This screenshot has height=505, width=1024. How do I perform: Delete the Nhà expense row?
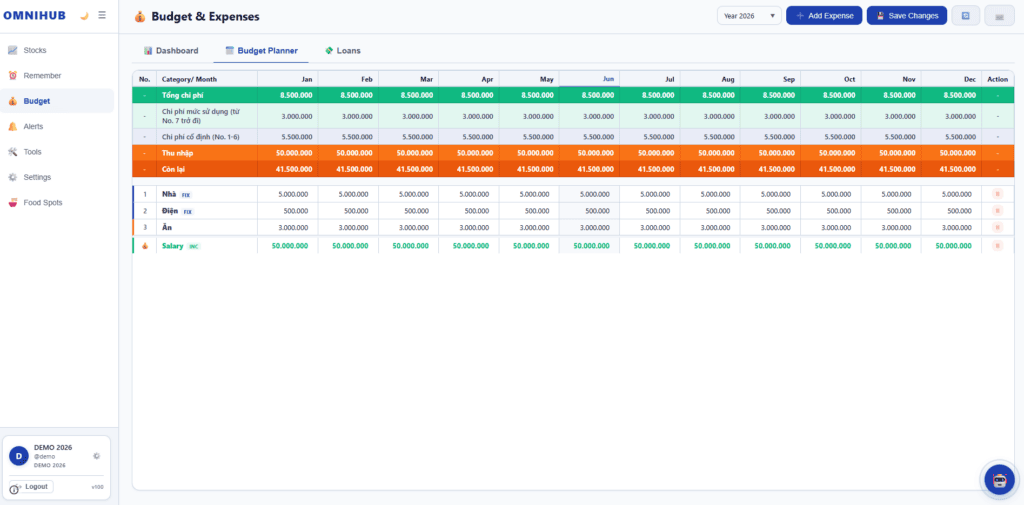(997, 194)
